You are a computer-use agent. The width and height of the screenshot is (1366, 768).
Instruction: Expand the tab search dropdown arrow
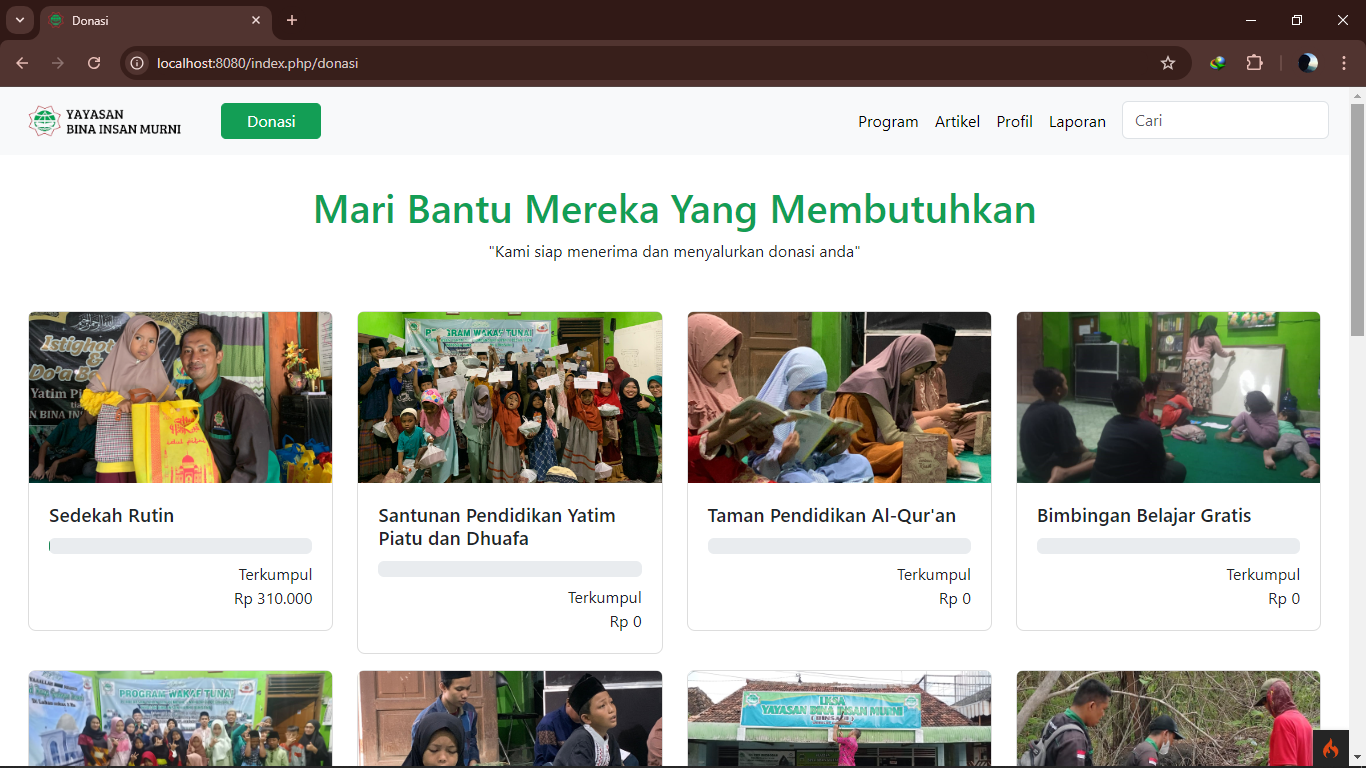19,20
